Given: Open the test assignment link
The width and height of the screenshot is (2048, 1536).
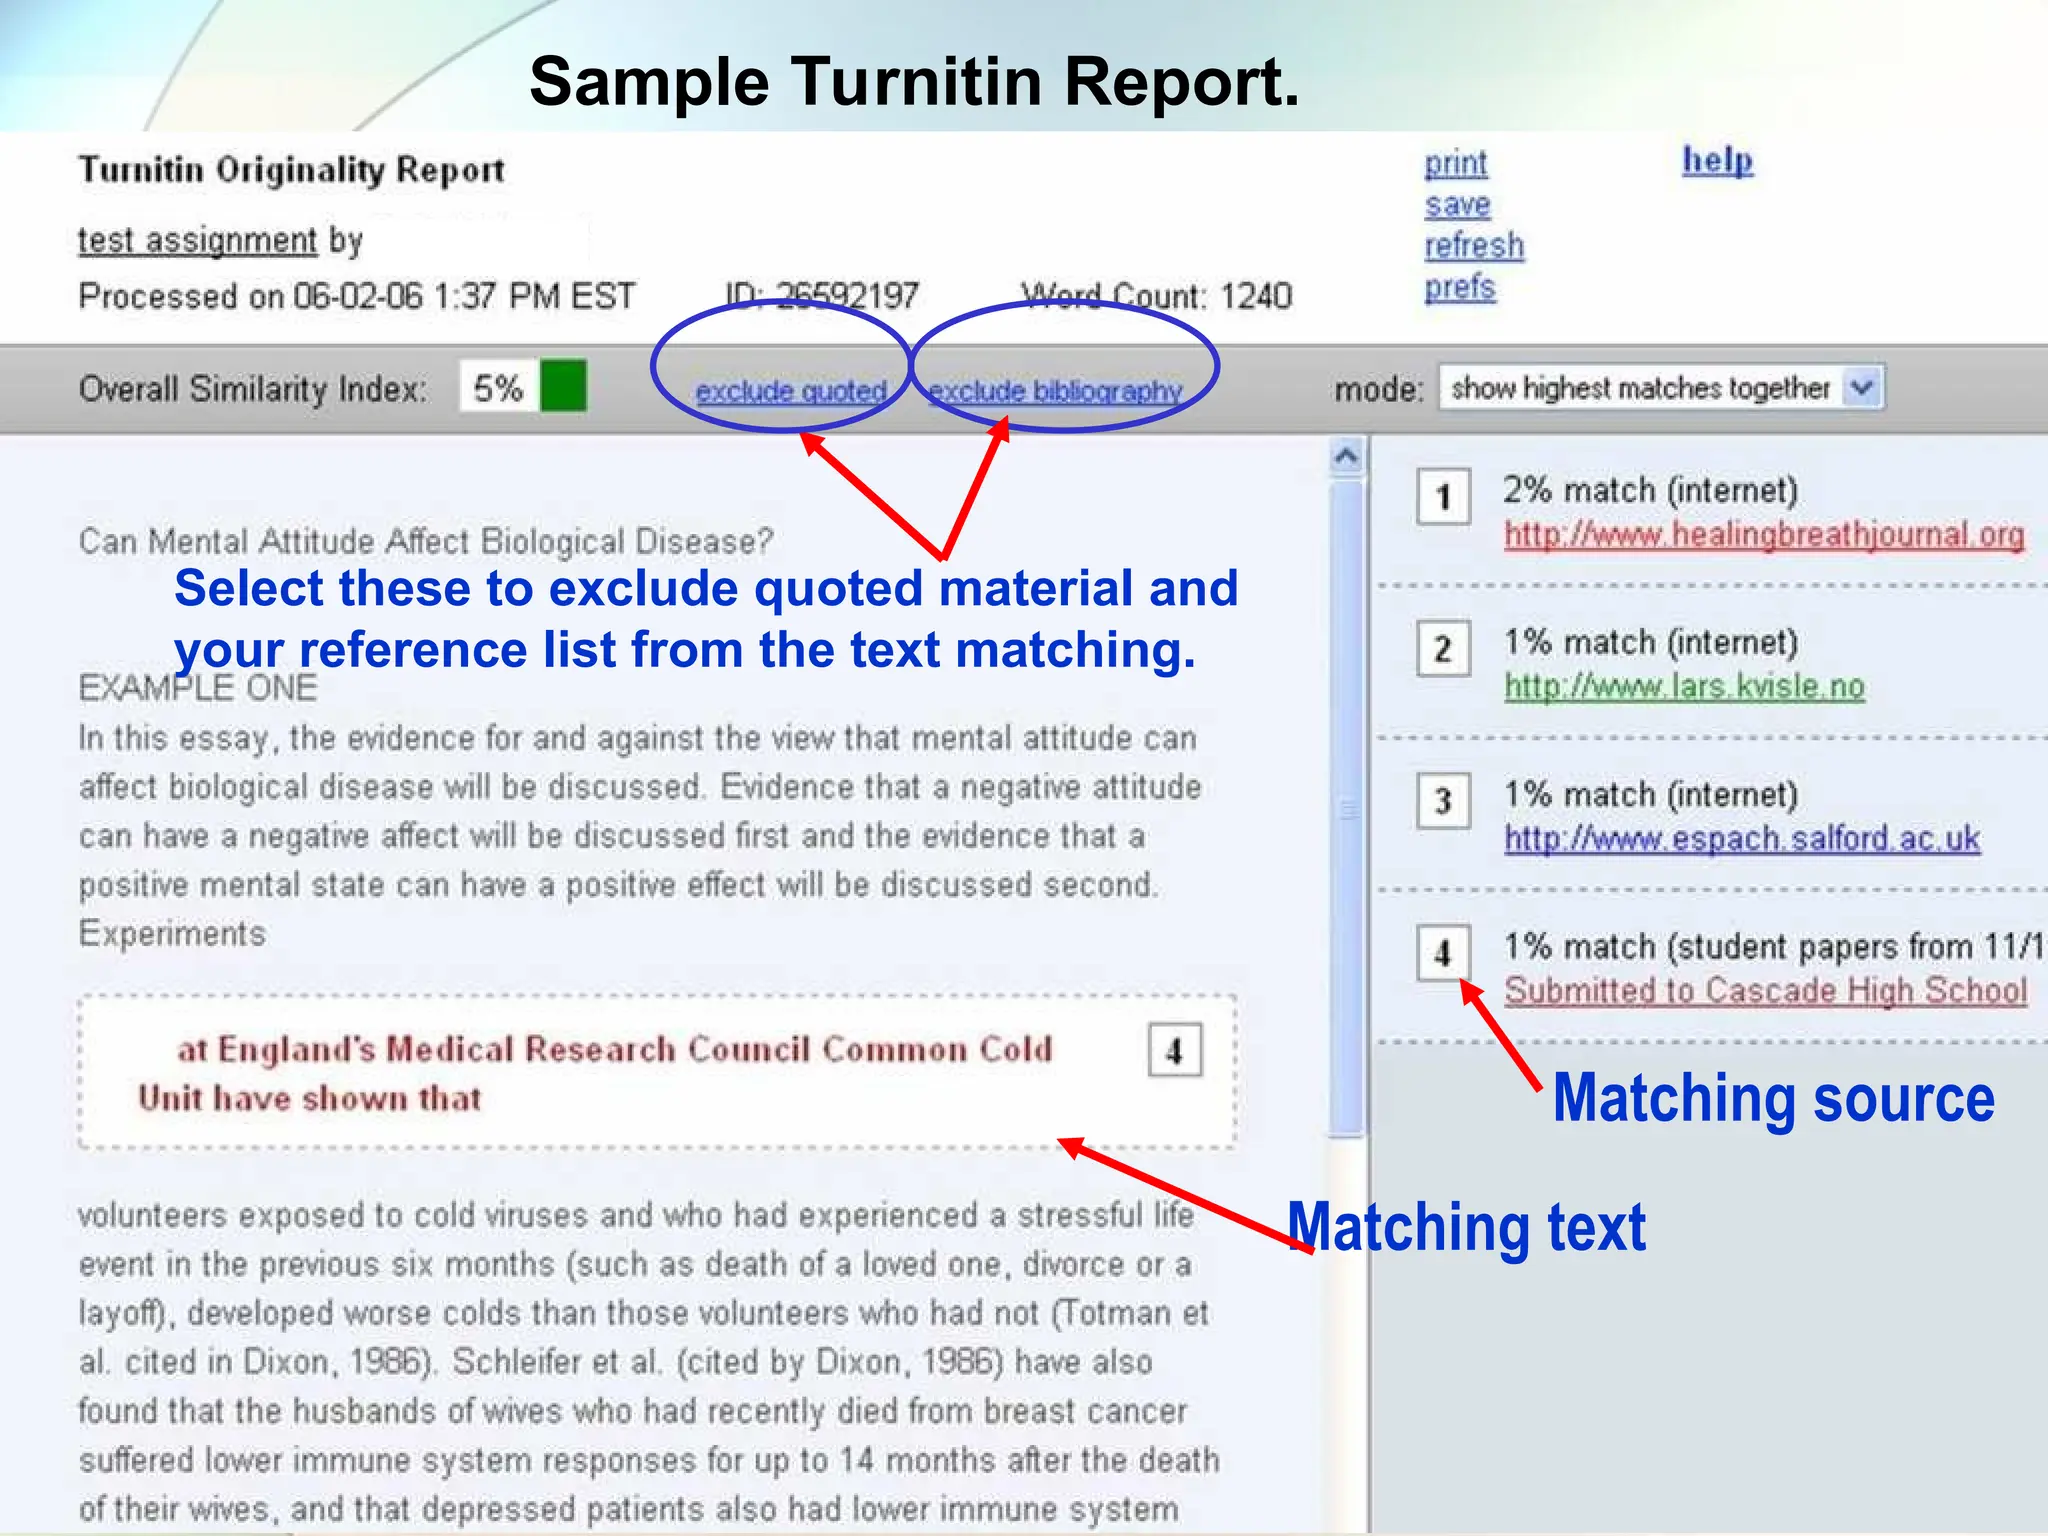Looking at the screenshot, I should point(197,241).
